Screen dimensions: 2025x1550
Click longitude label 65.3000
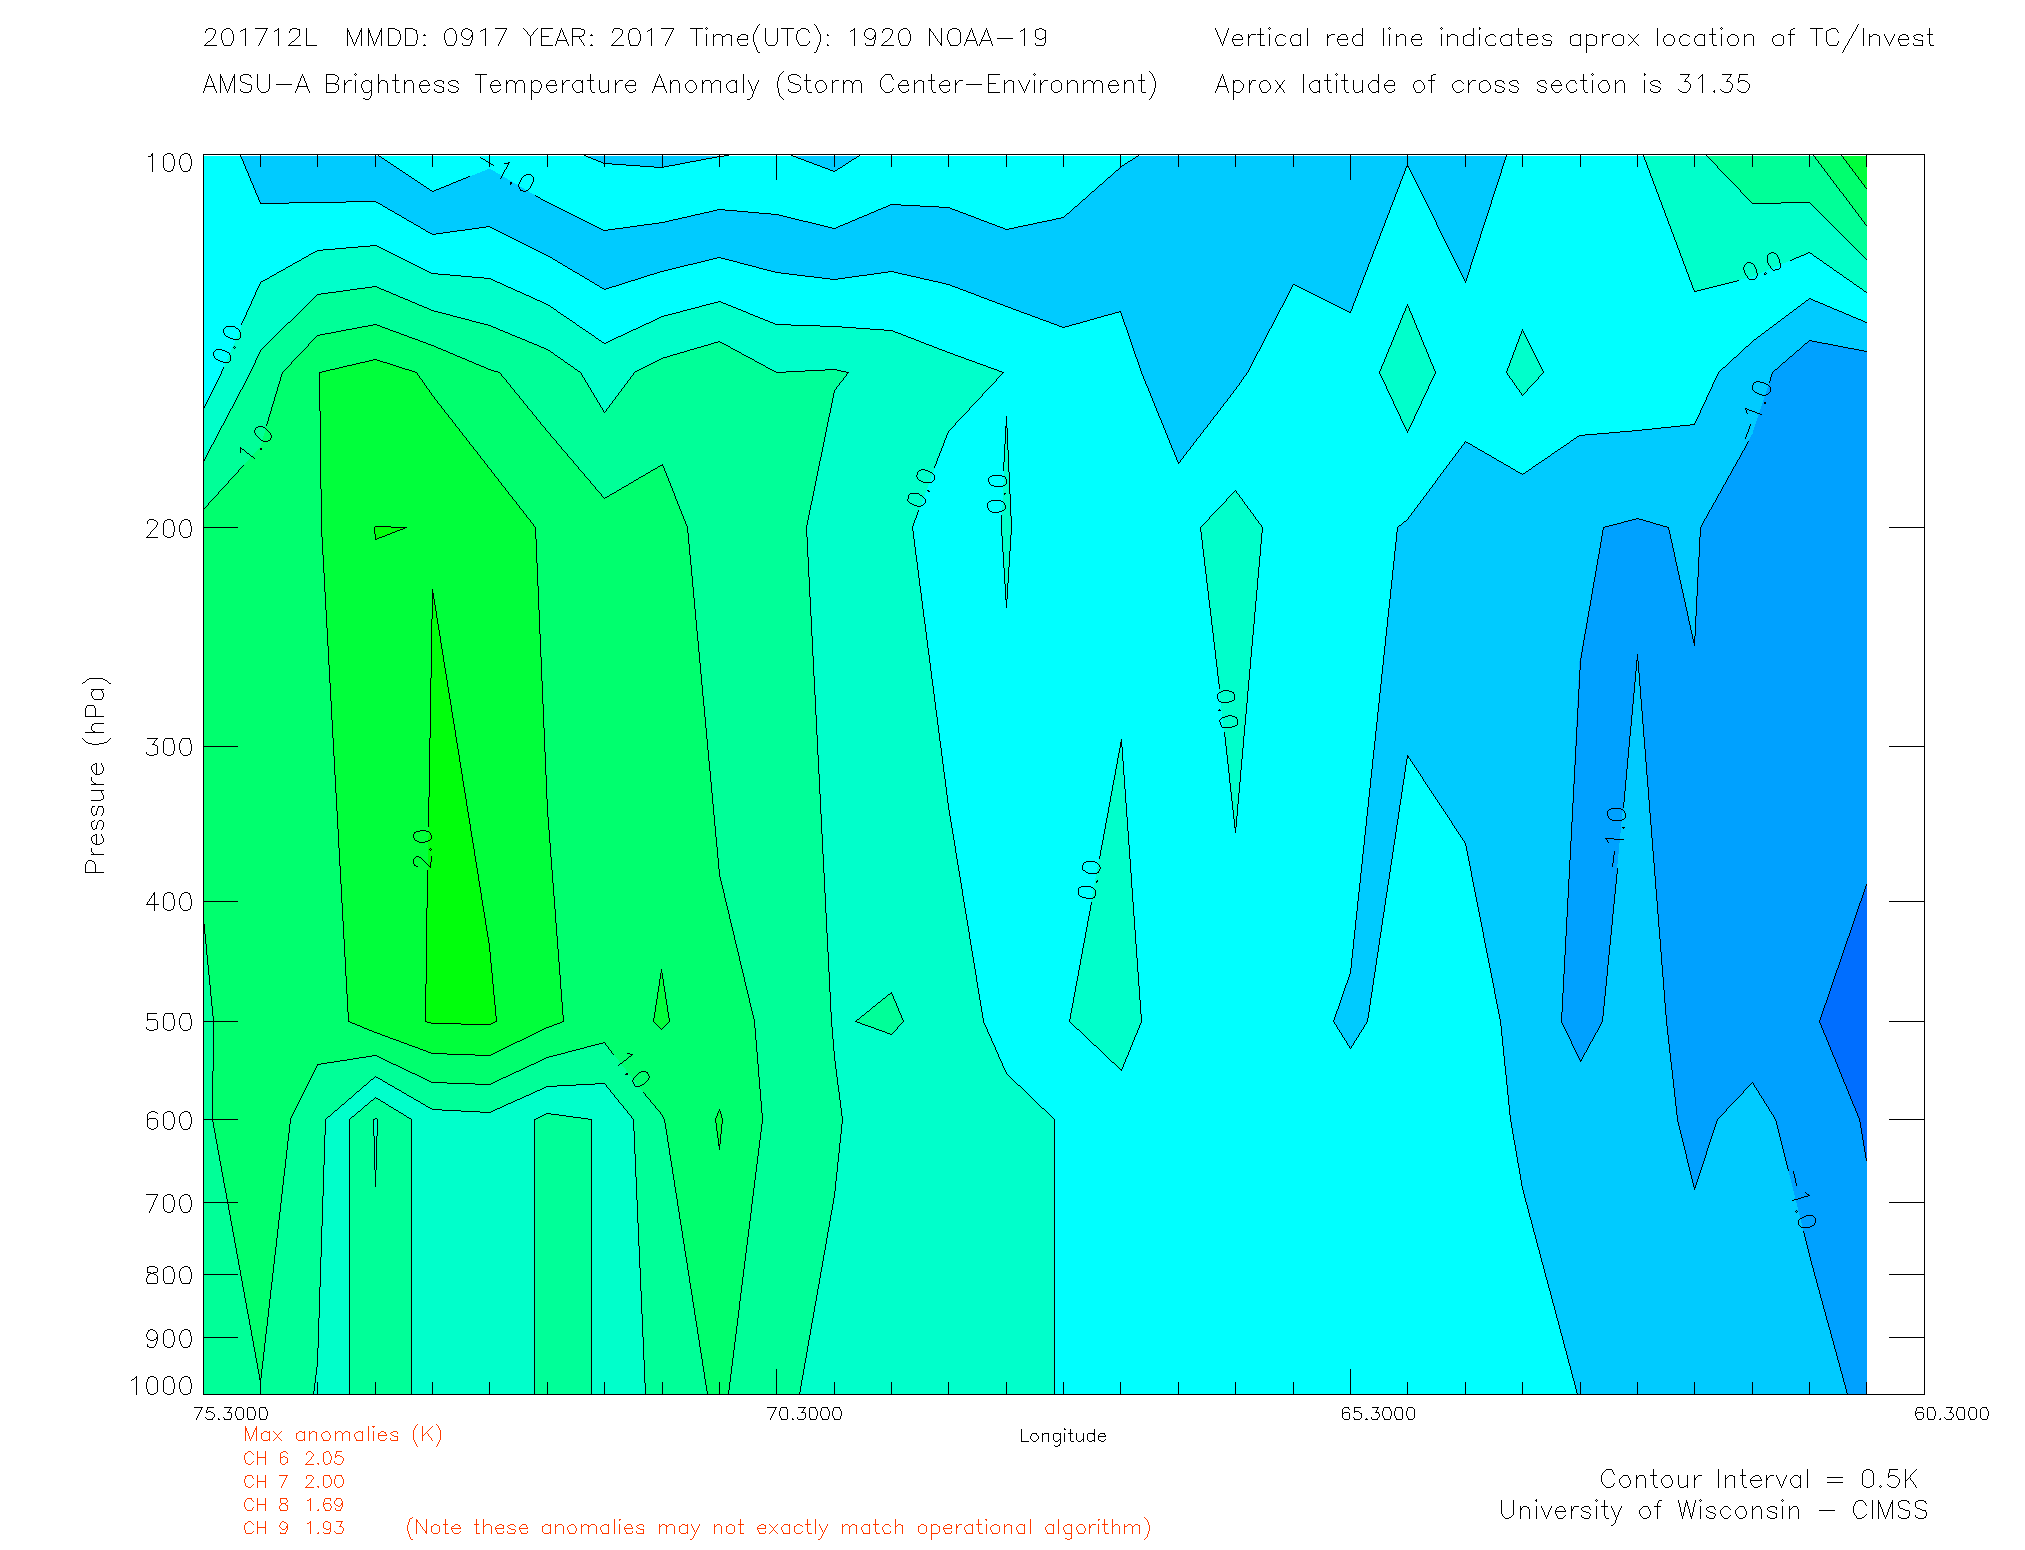[1378, 1413]
